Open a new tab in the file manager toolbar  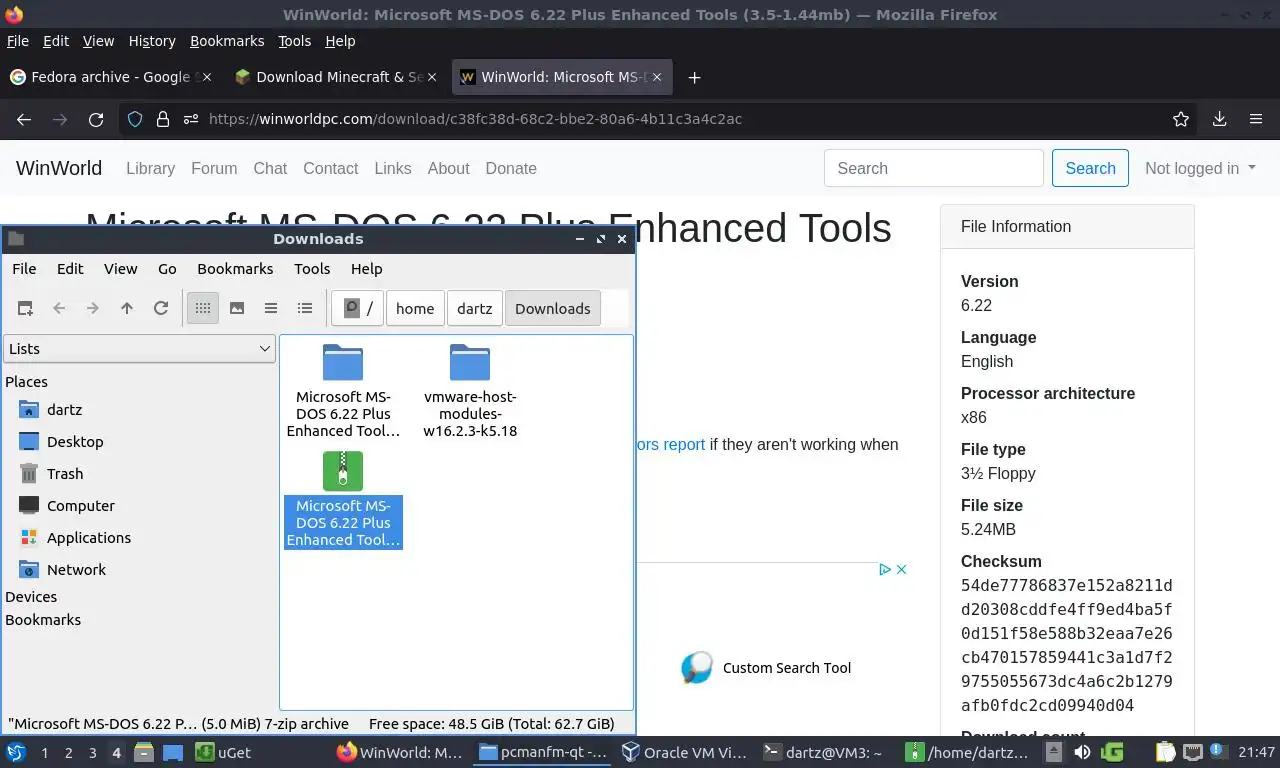click(25, 308)
